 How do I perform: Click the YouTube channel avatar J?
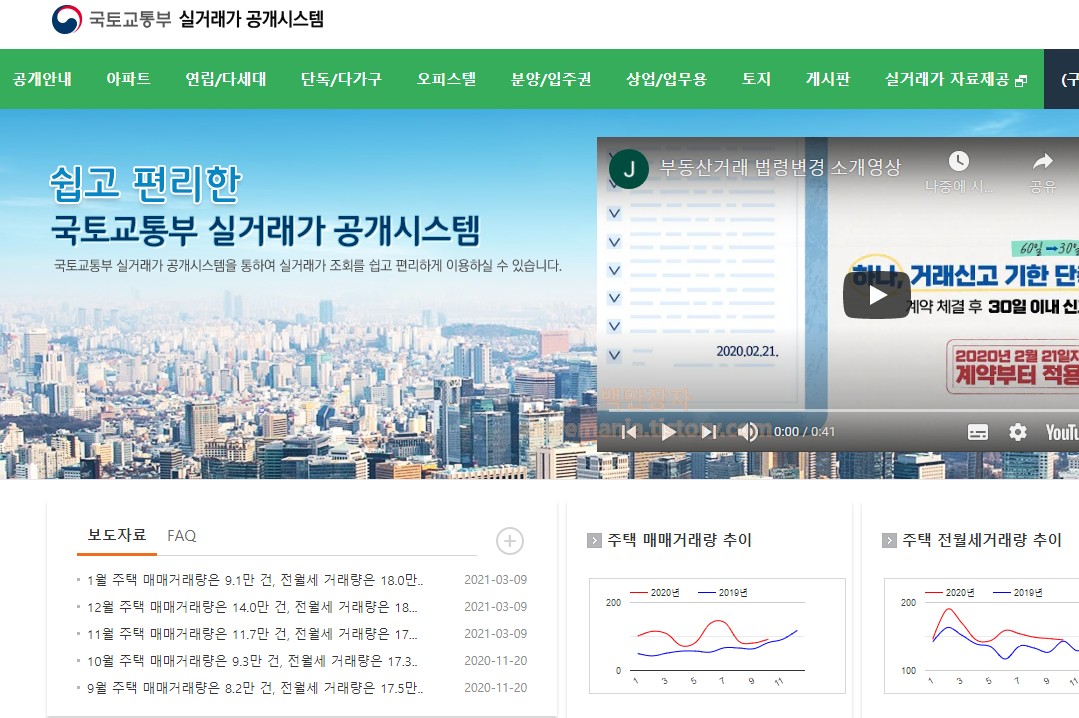click(x=629, y=169)
